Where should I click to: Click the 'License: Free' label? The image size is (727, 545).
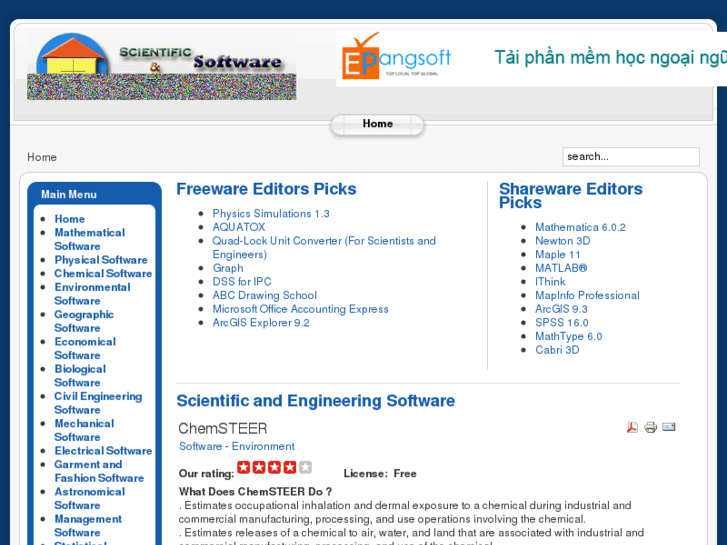coord(380,474)
